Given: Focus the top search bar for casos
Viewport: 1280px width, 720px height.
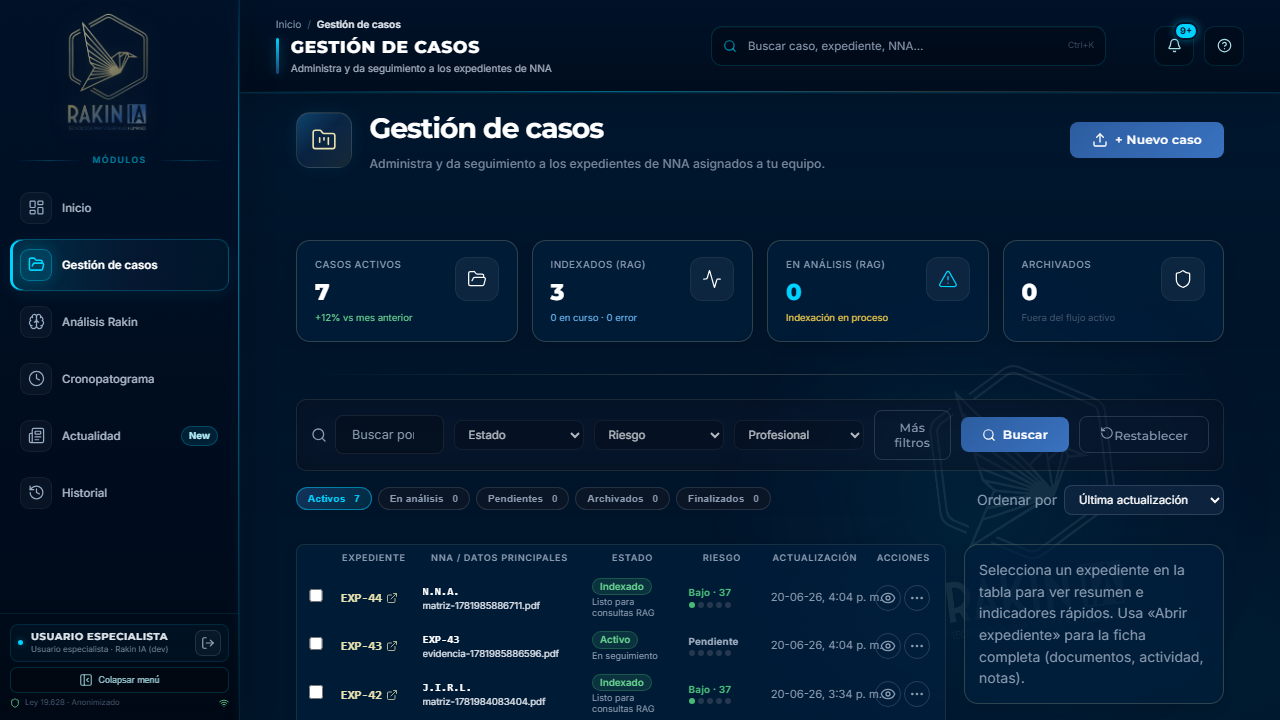Looking at the screenshot, I should pos(908,46).
